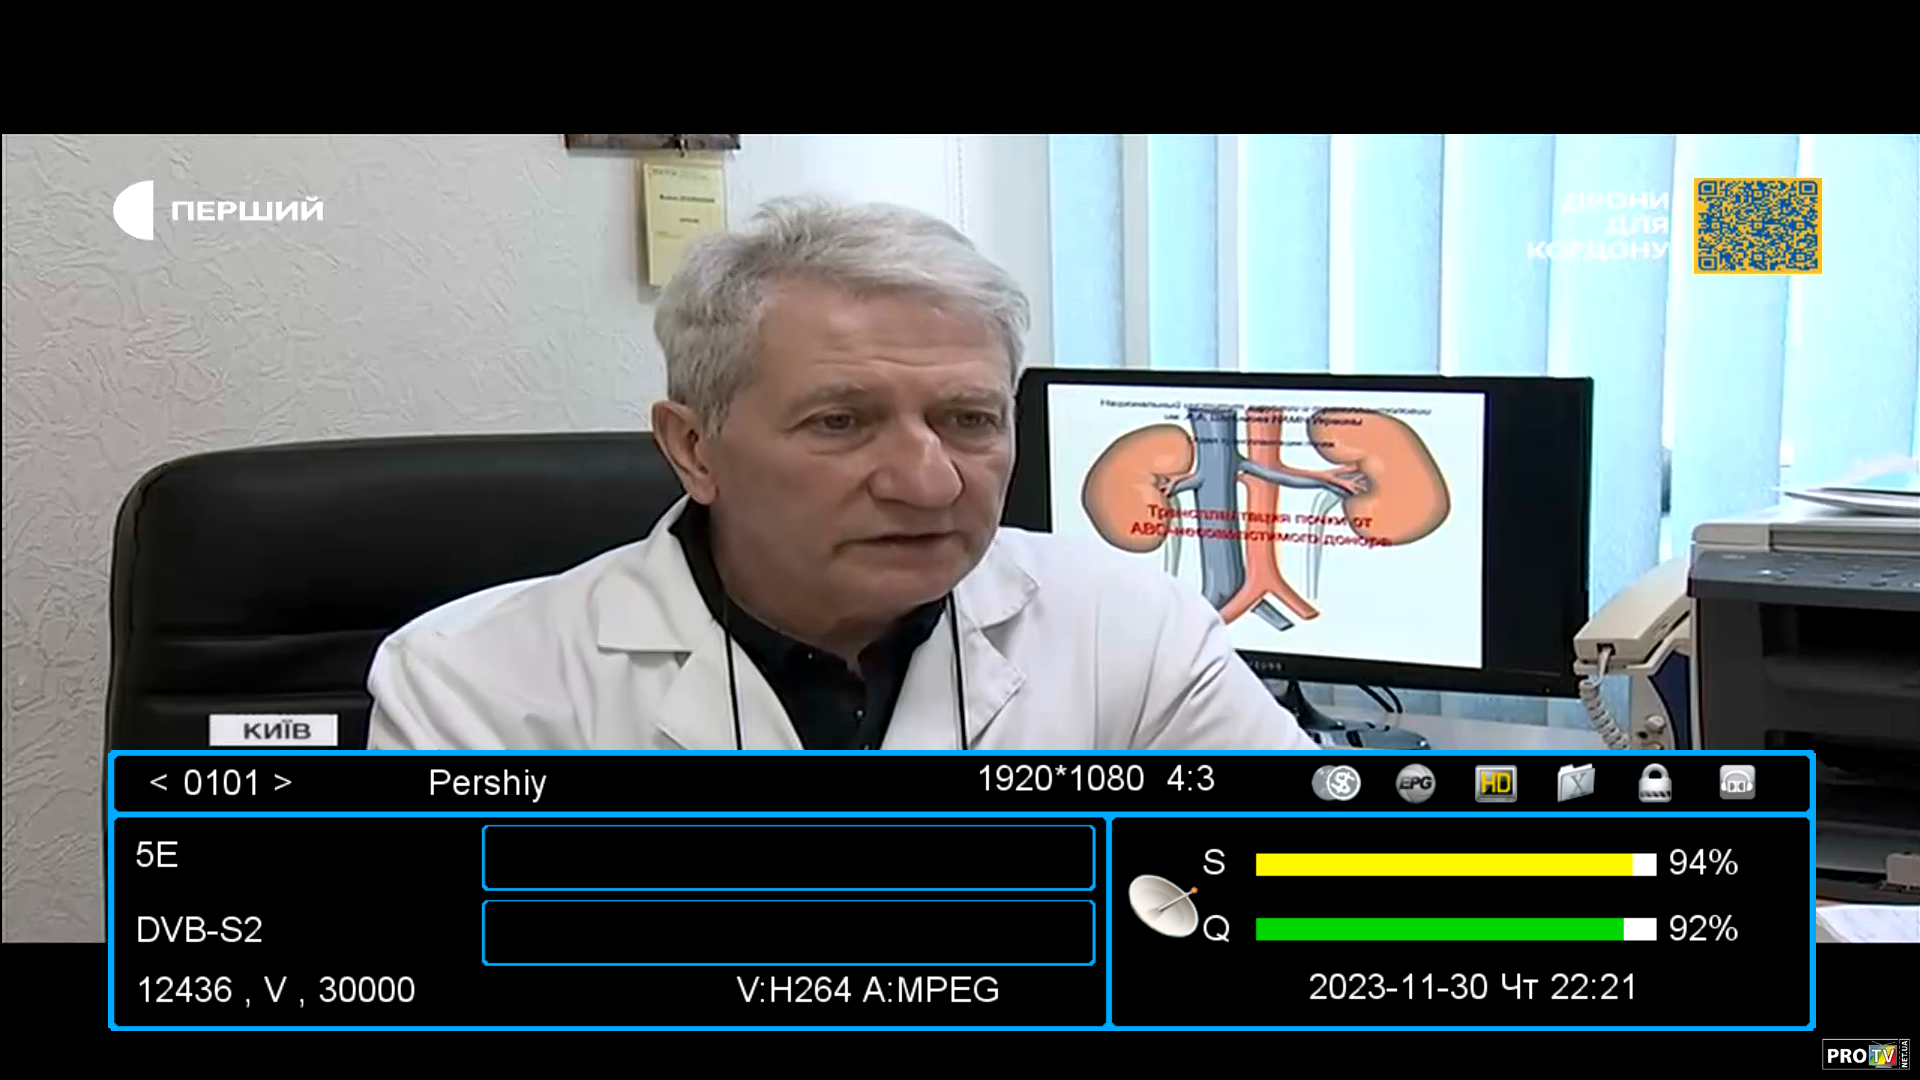Click the channel lock padlock icon
Image resolution: width=1920 pixels, height=1080 pixels.
[x=1655, y=783]
